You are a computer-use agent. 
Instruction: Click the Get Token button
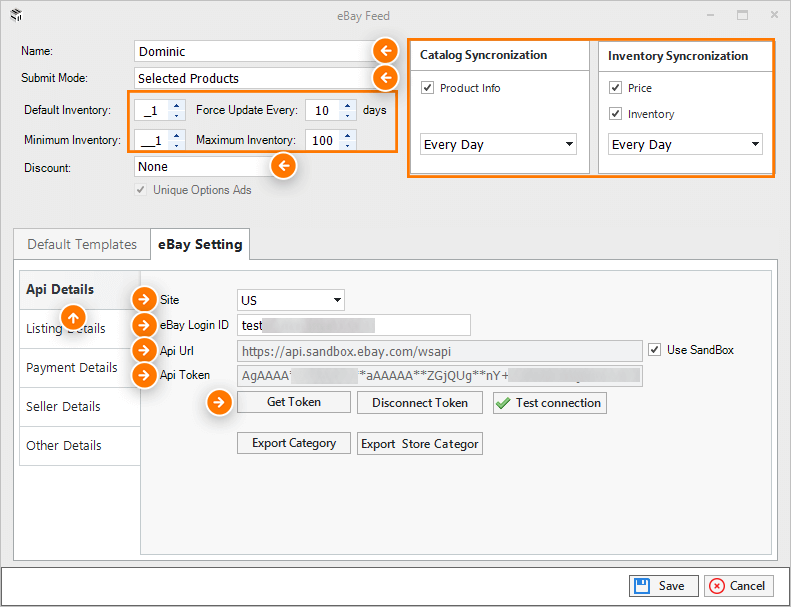pyautogui.click(x=294, y=402)
